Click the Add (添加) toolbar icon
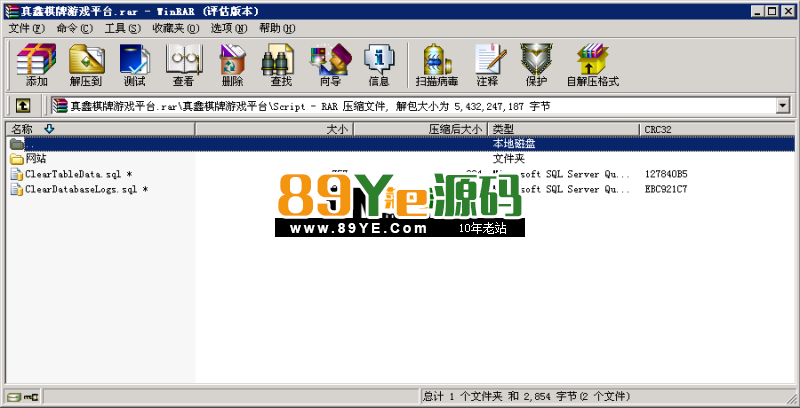 coord(36,65)
